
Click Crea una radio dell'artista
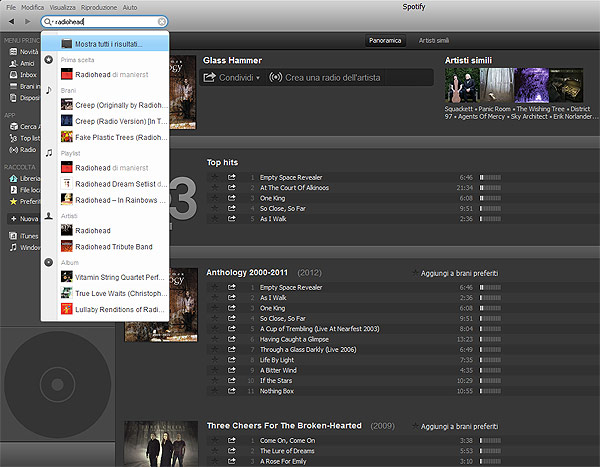click(318, 77)
